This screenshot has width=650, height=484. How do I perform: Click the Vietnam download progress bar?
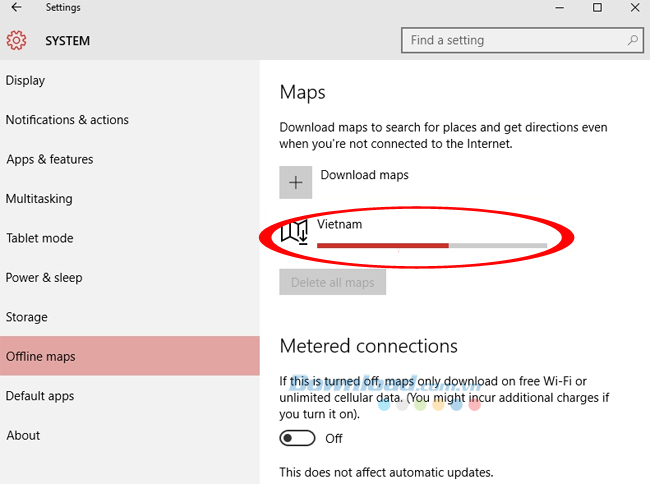pos(432,245)
